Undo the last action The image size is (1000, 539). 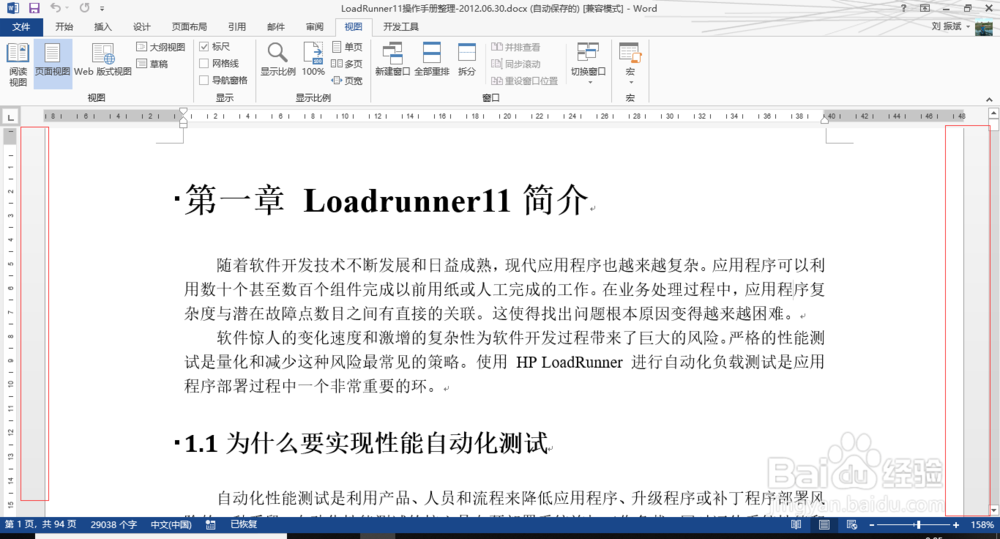pyautogui.click(x=55, y=8)
